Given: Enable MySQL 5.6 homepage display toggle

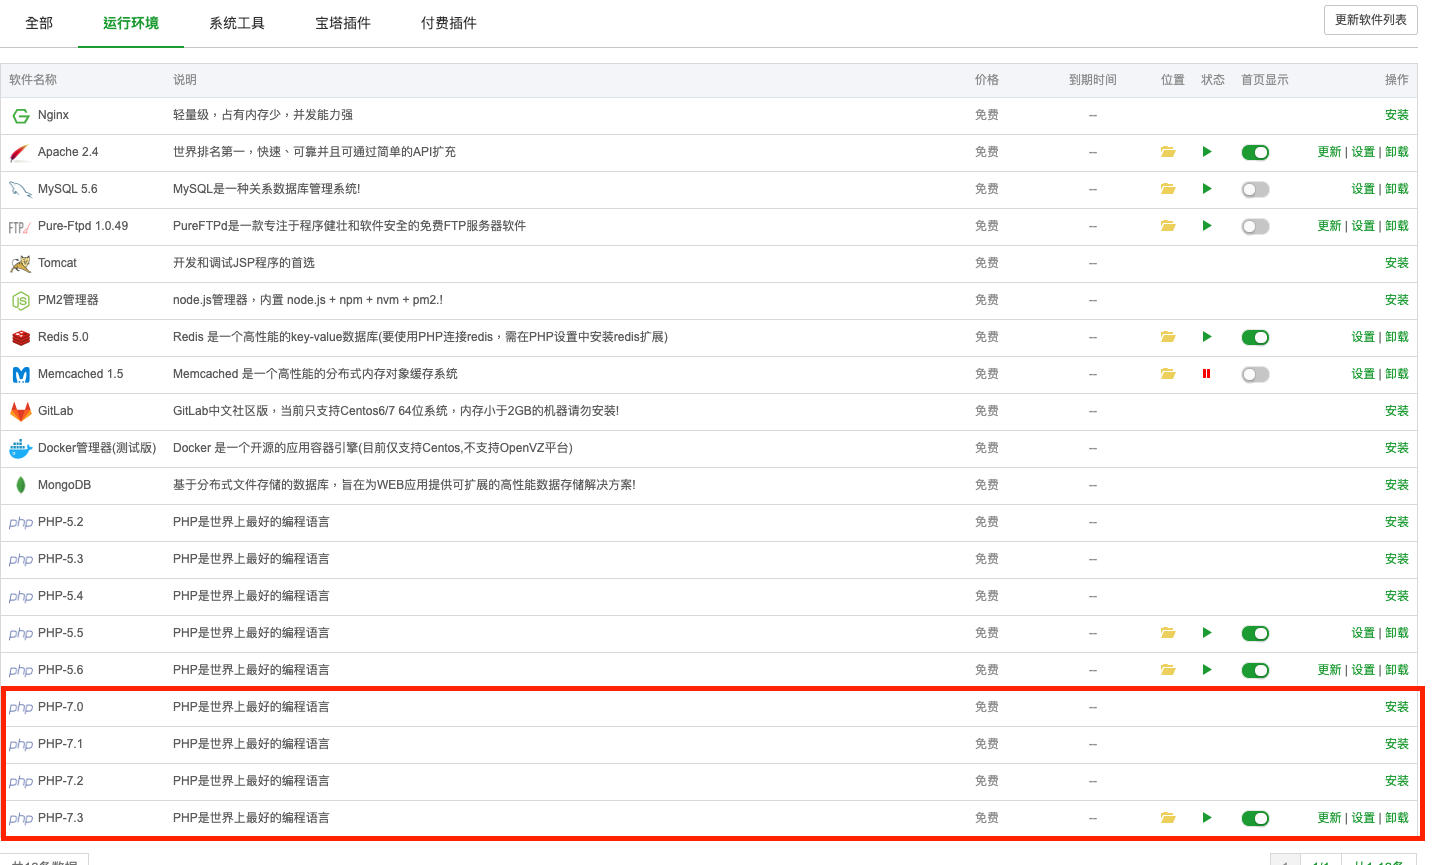Looking at the screenshot, I should point(1255,190).
